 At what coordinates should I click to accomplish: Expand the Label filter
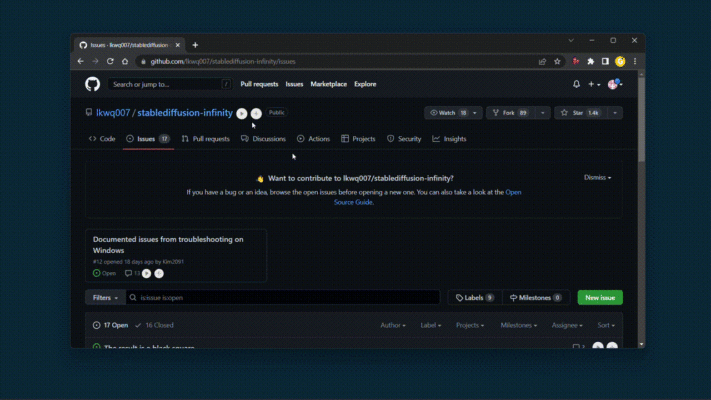coord(430,325)
